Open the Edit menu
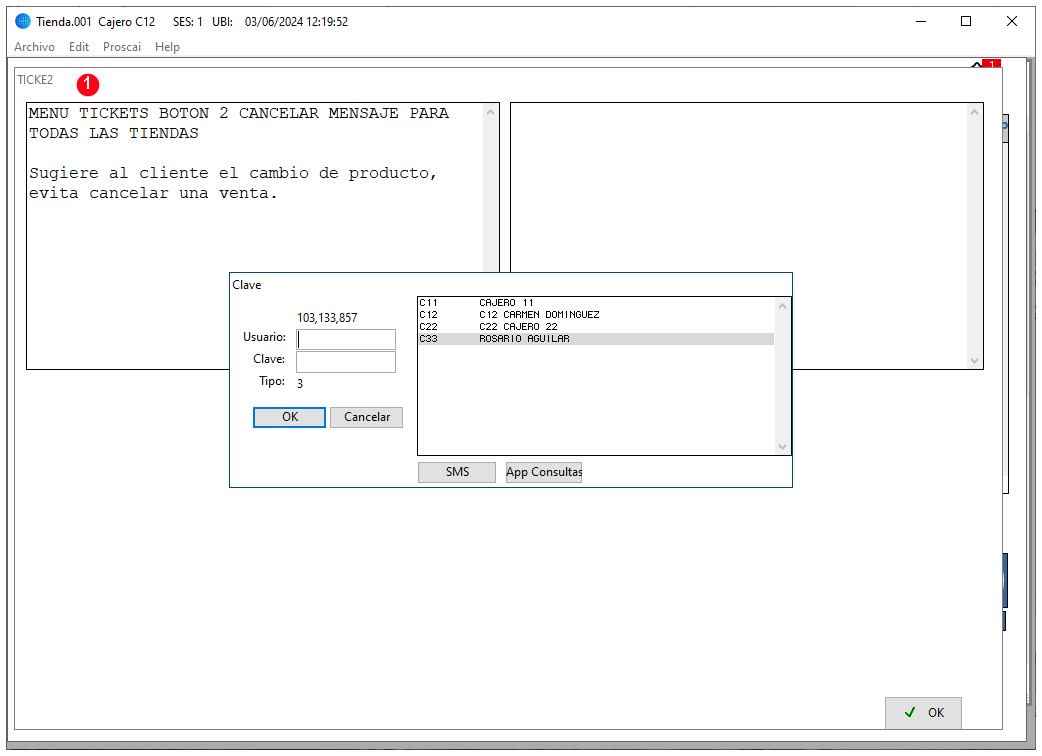Viewport: 1042px width, 756px height. pyautogui.click(x=78, y=47)
